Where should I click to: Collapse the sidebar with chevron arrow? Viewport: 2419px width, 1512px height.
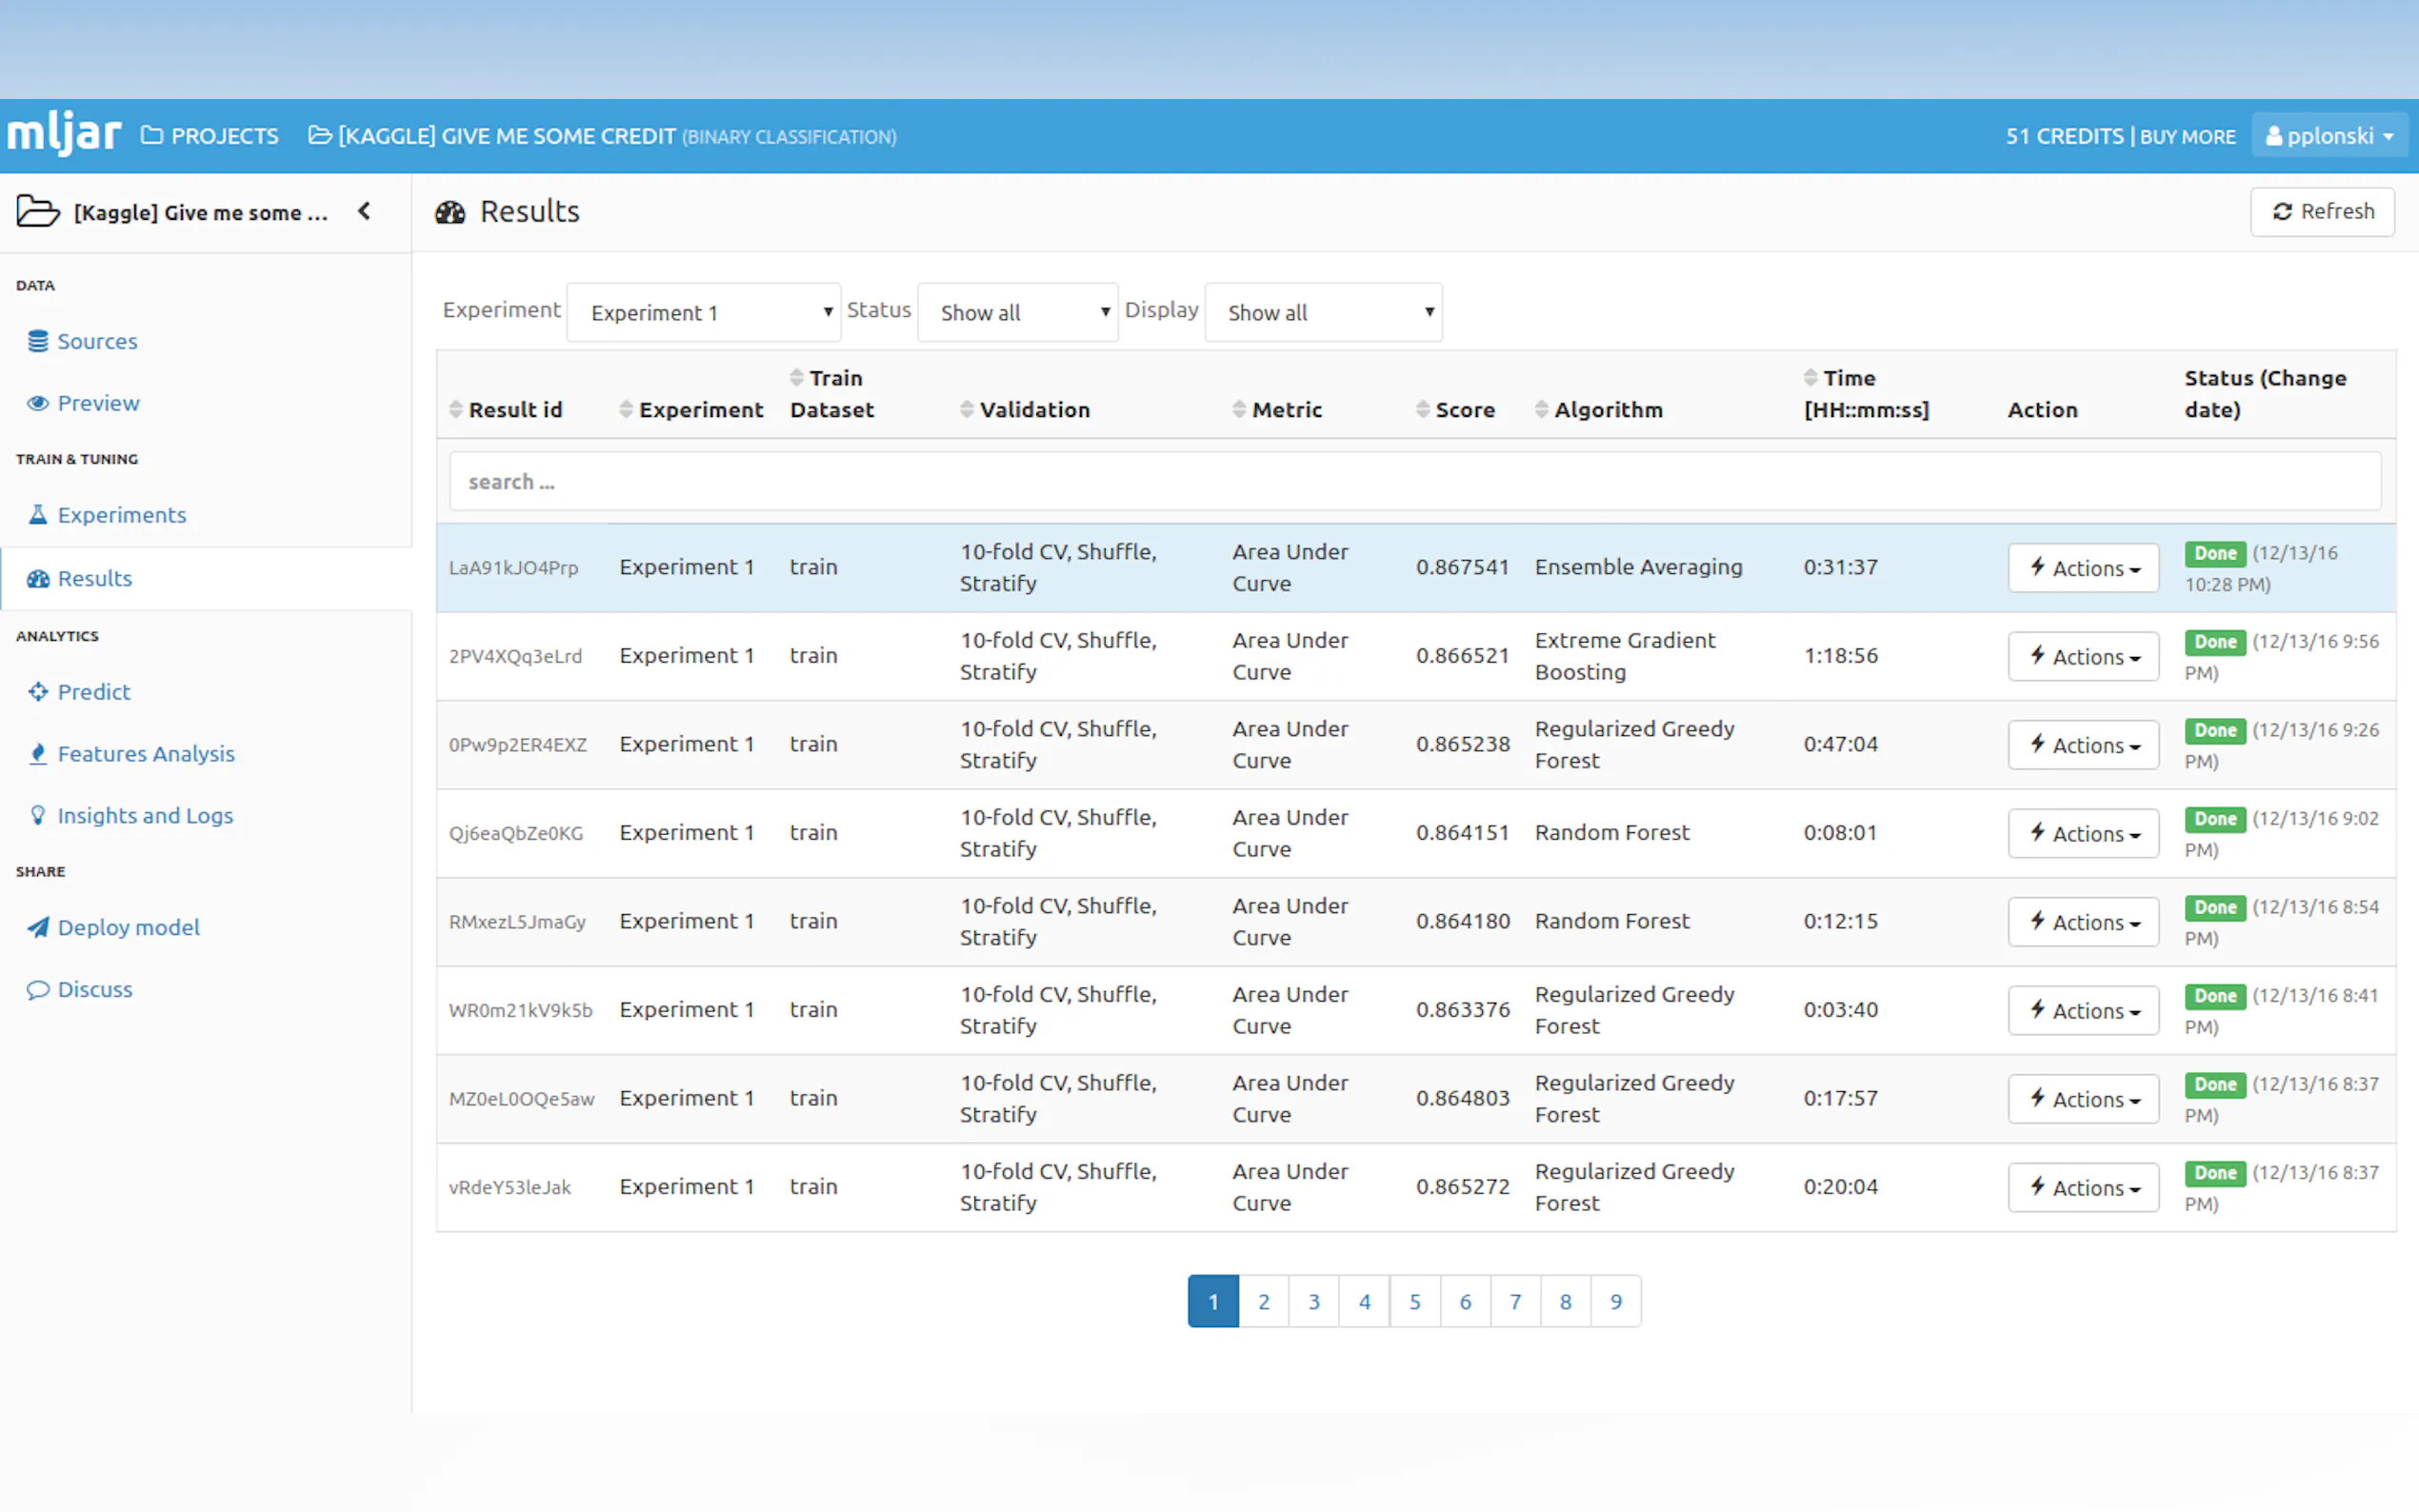[x=365, y=211]
